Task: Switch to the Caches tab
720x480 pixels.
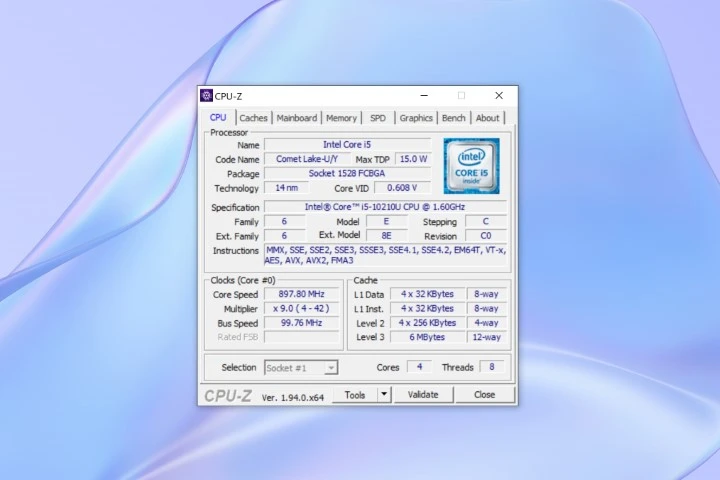Action: (x=253, y=118)
